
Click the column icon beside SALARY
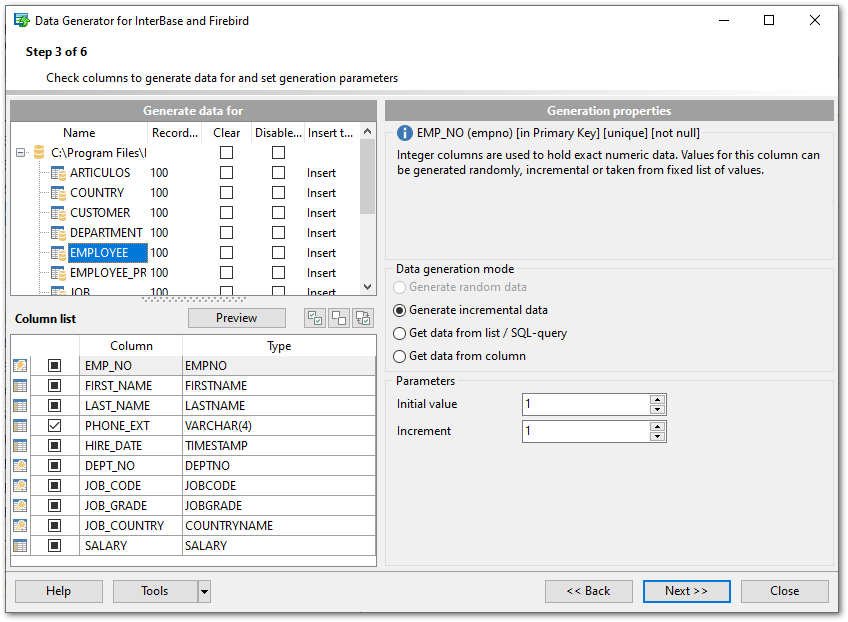coord(20,546)
